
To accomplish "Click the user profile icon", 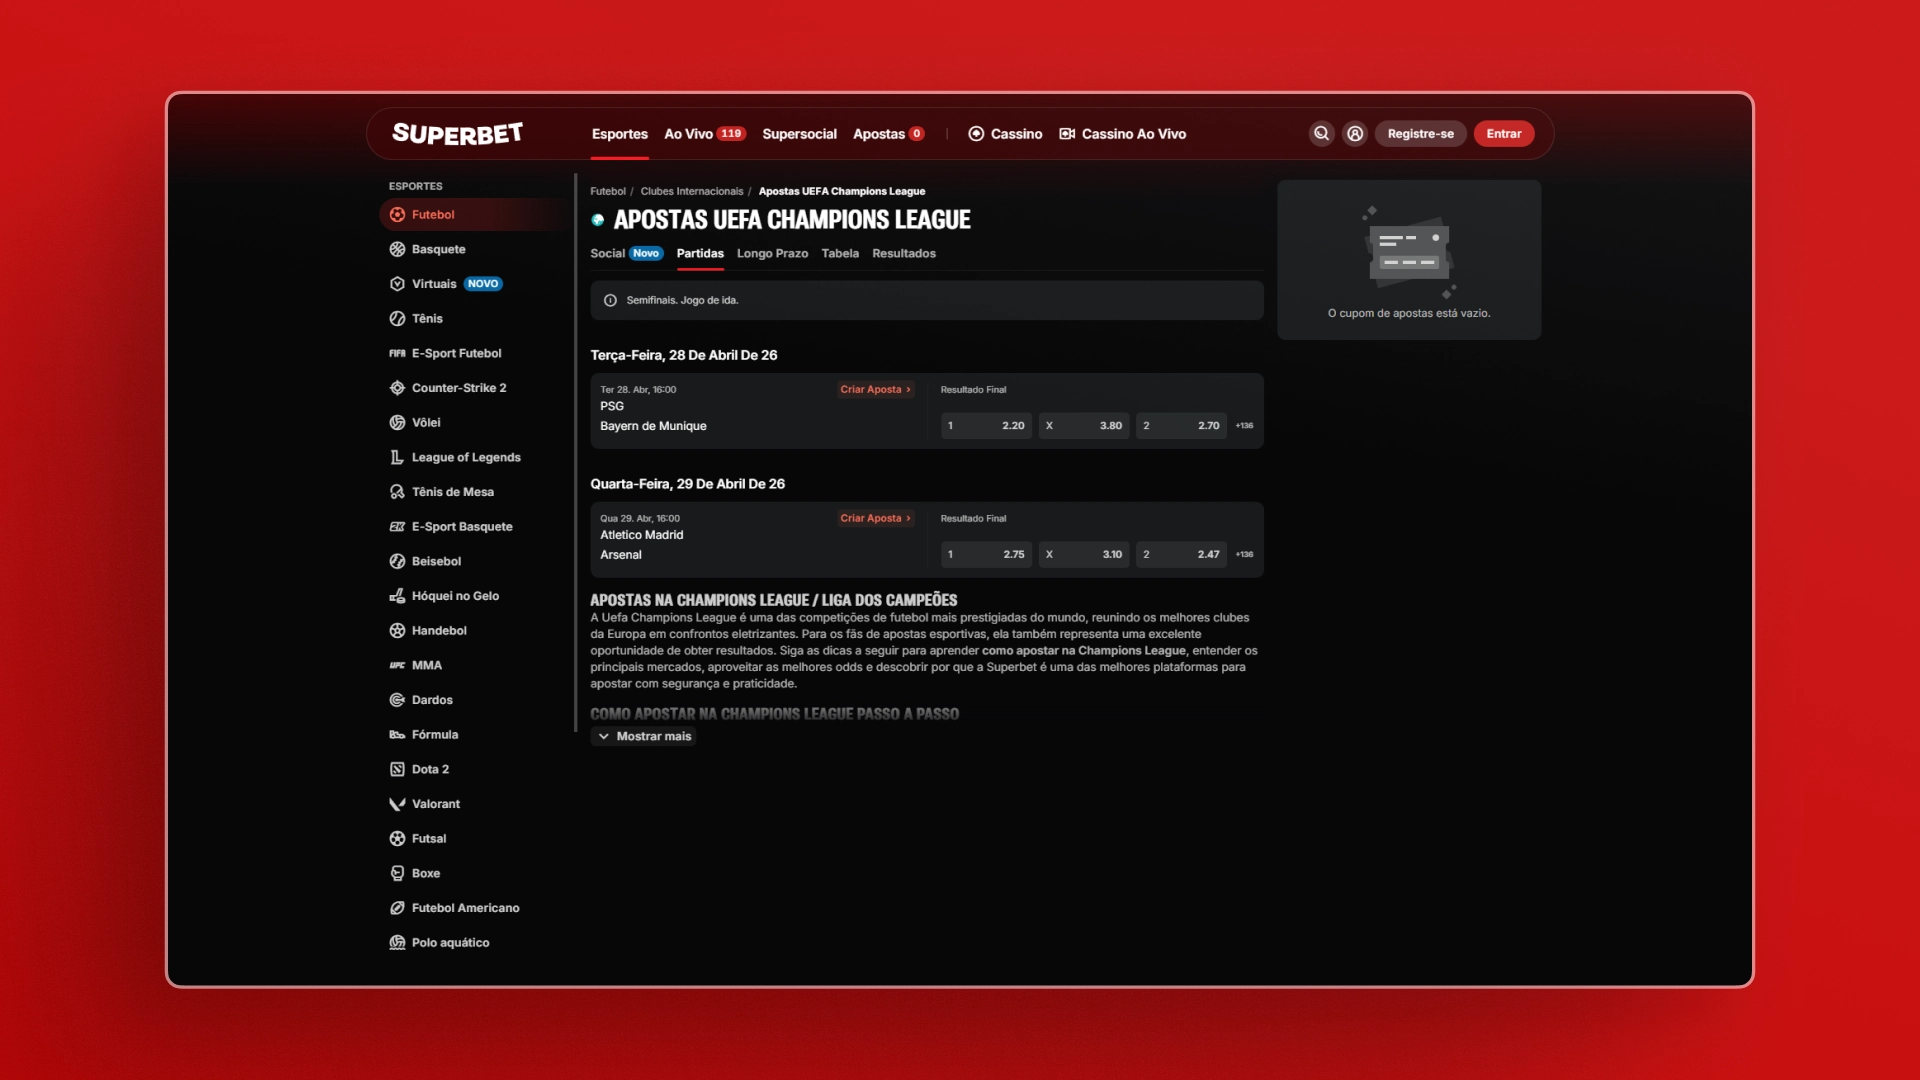I will pyautogui.click(x=1355, y=134).
